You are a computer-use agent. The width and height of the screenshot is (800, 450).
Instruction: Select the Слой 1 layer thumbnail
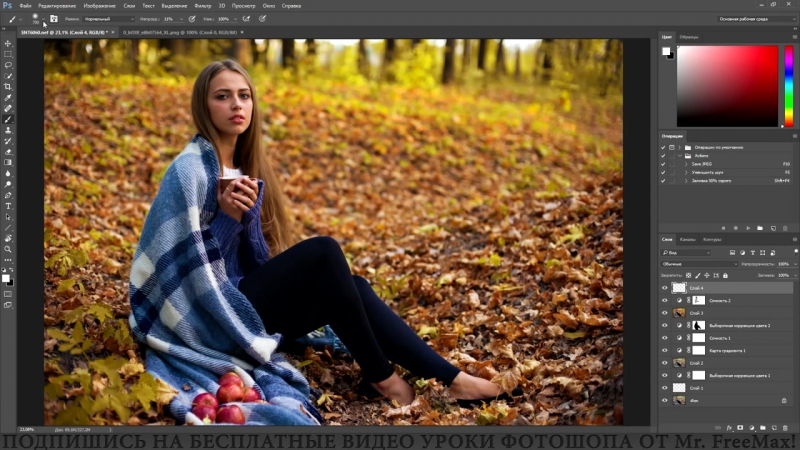(679, 388)
